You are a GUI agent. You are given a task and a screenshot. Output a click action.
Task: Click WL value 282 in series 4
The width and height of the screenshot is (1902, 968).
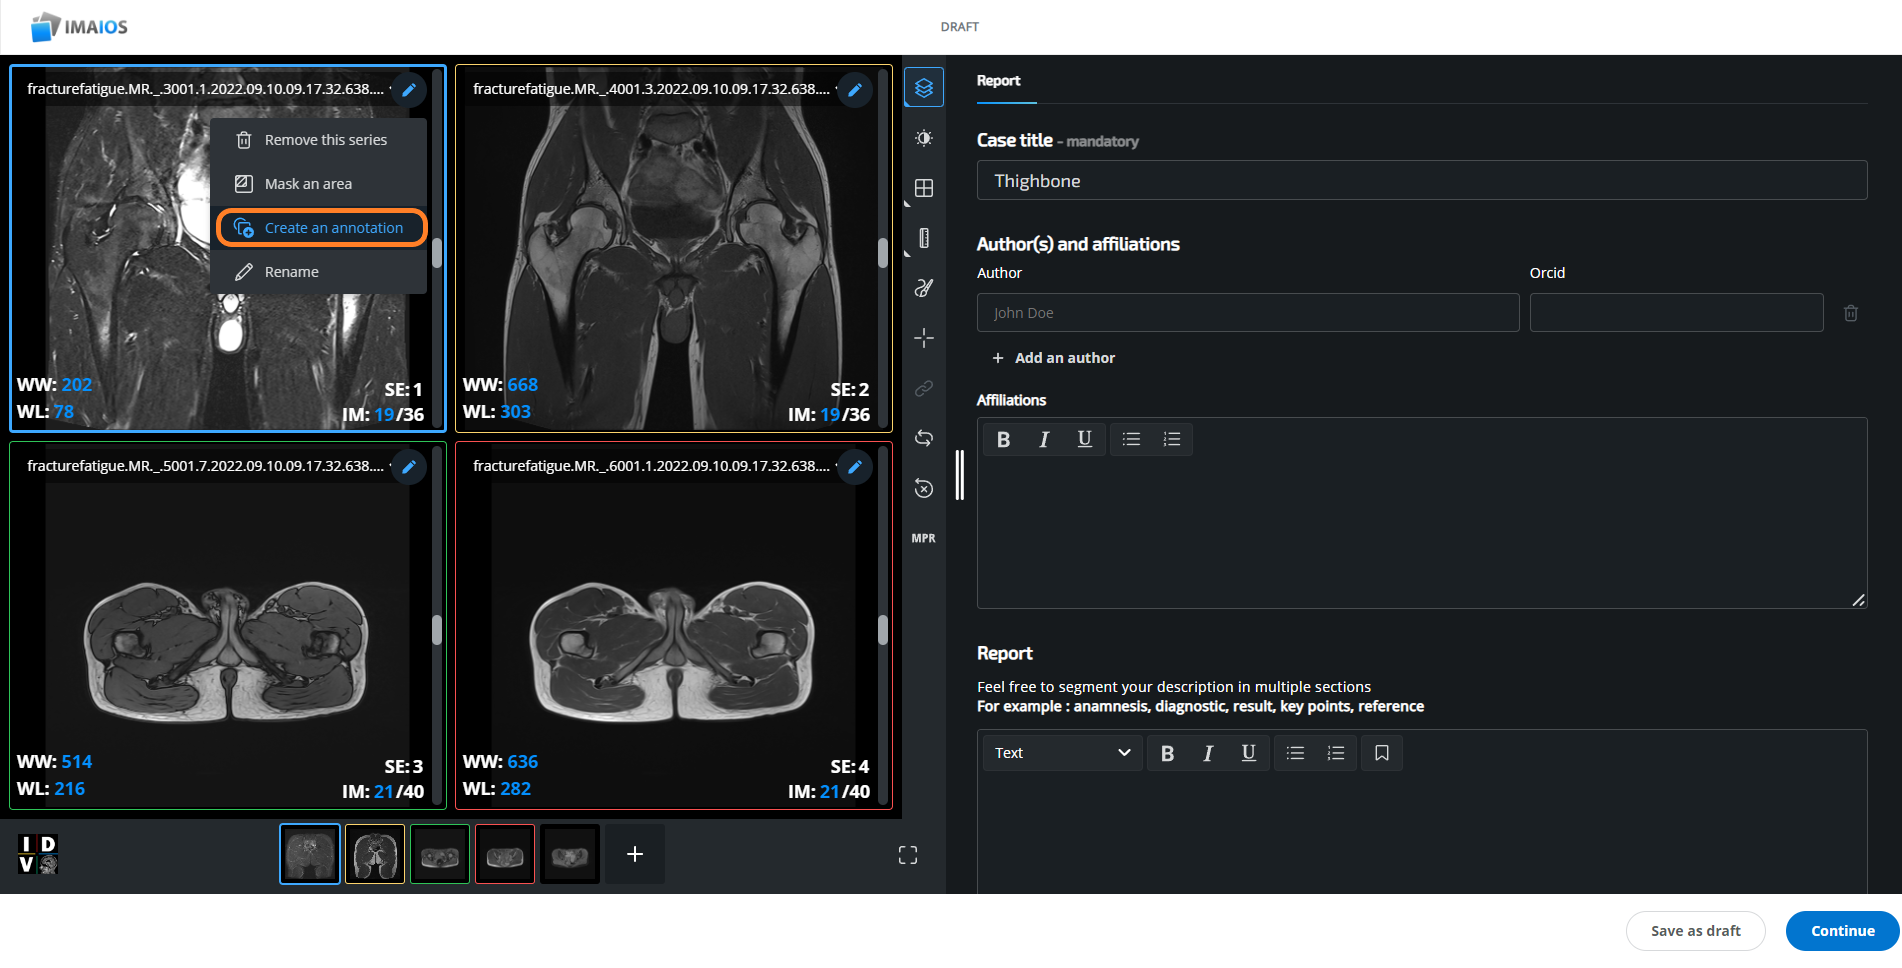pos(515,789)
